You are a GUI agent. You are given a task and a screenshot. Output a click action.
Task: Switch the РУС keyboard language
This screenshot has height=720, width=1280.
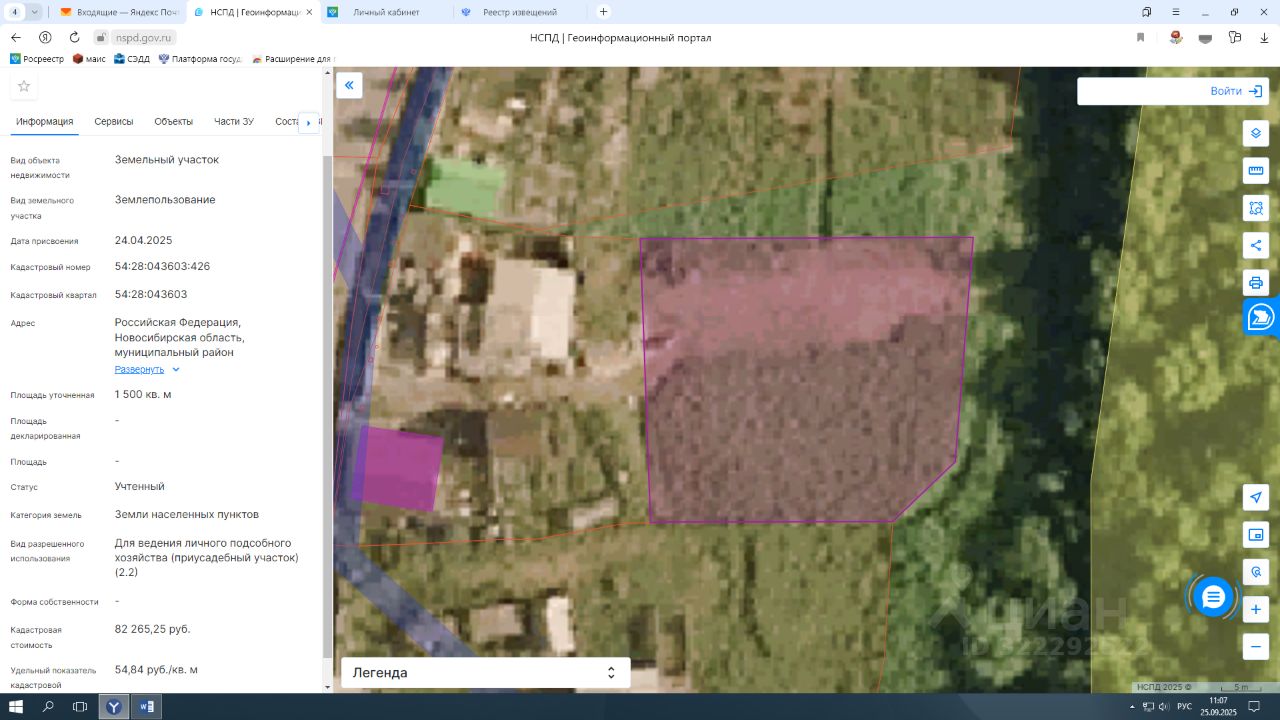pos(1184,707)
